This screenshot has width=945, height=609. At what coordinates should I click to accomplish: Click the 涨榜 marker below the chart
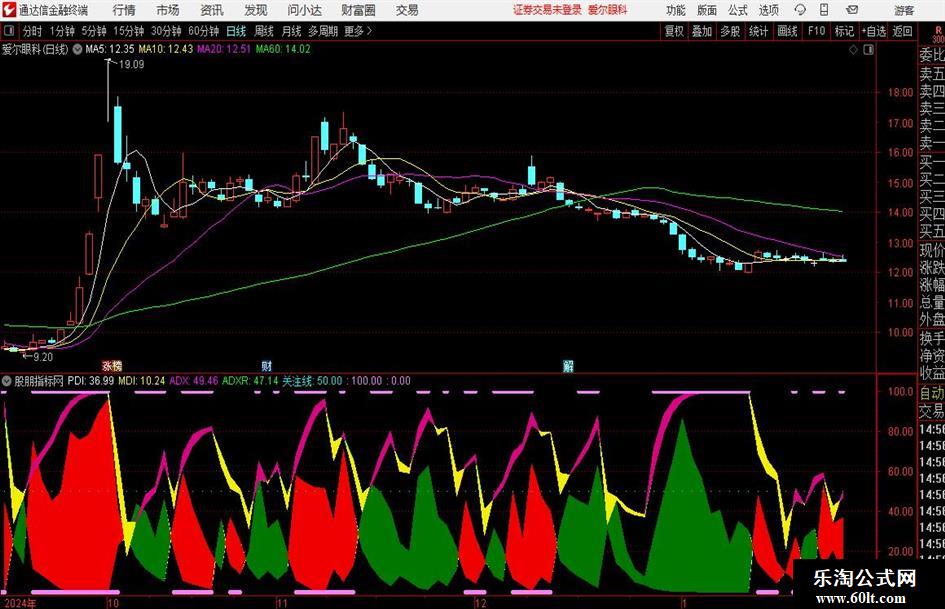point(111,365)
